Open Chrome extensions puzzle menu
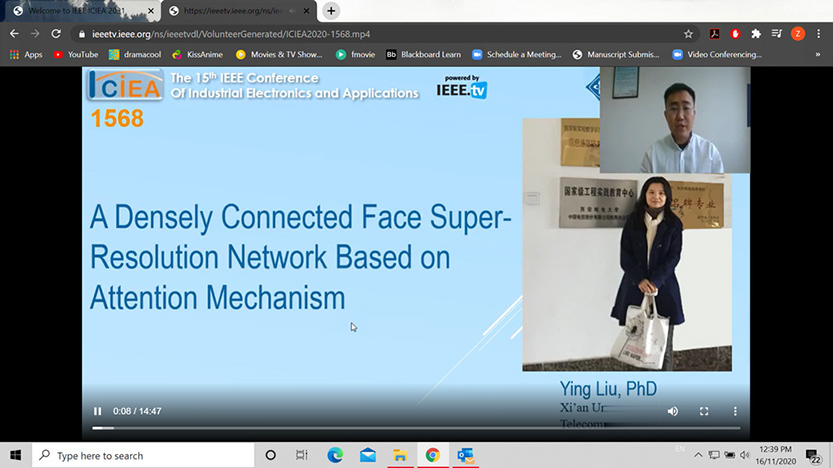Viewport: 833px width, 468px height. tap(756, 34)
